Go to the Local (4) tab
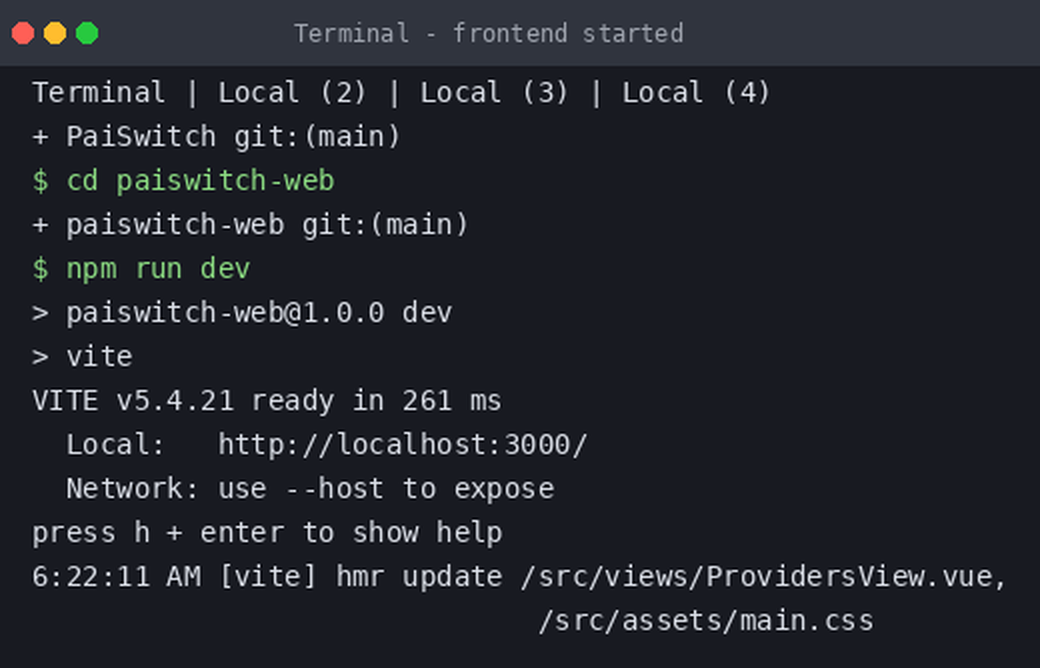The image size is (1040, 668). tap(696, 92)
